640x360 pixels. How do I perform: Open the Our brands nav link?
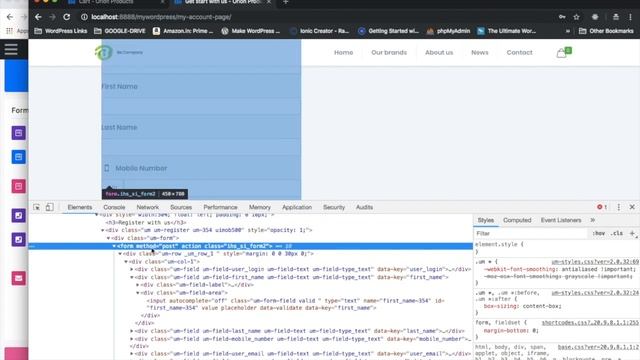389,53
